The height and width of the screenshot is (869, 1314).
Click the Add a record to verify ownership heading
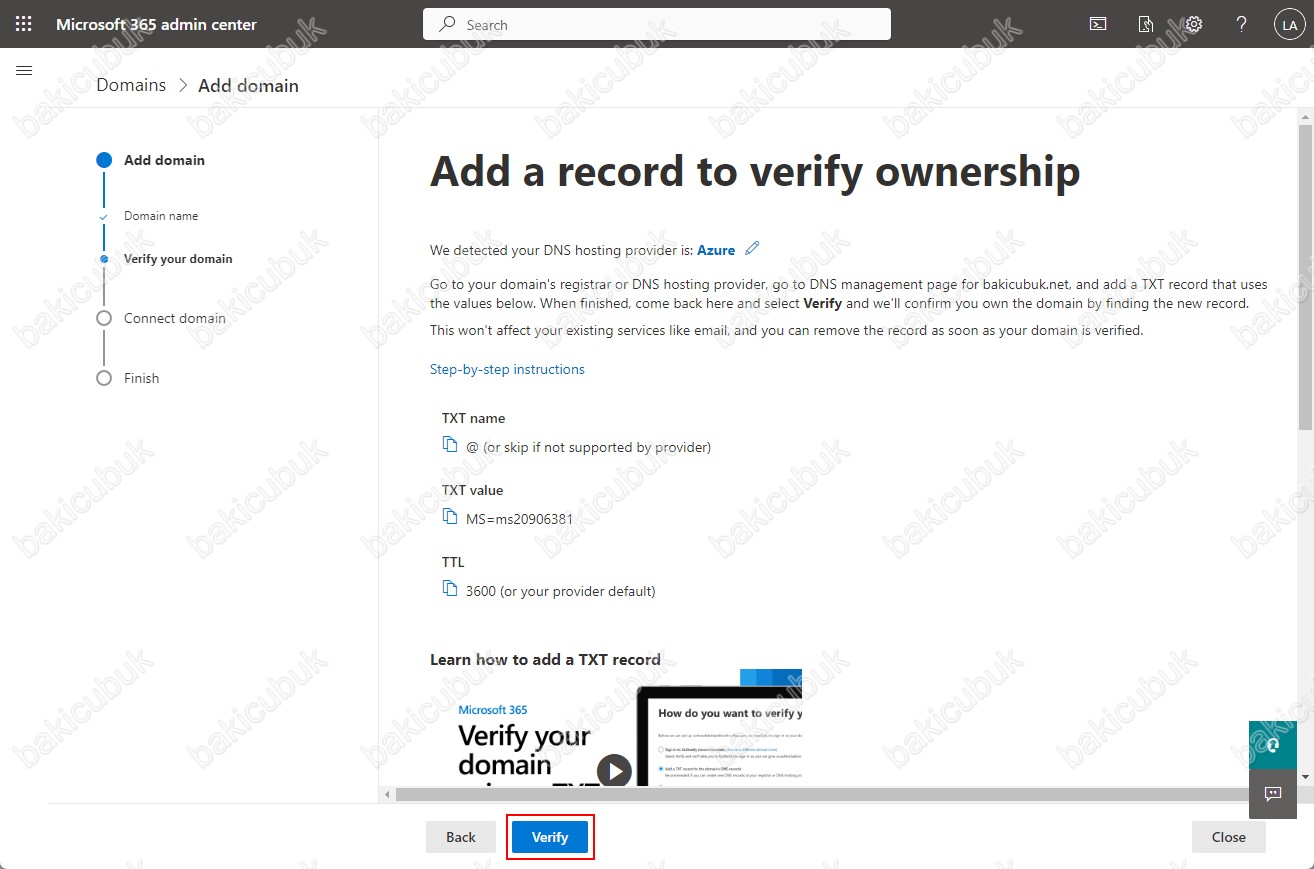tap(755, 171)
